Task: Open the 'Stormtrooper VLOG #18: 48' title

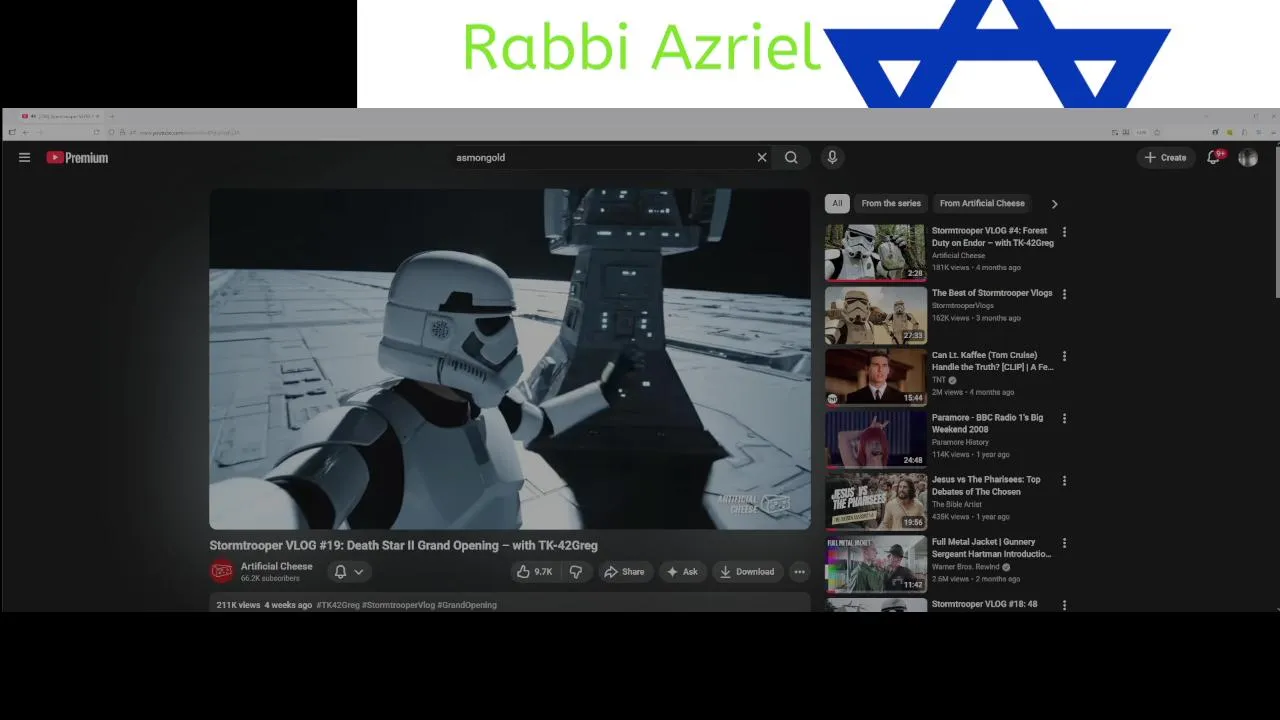Action: (985, 604)
